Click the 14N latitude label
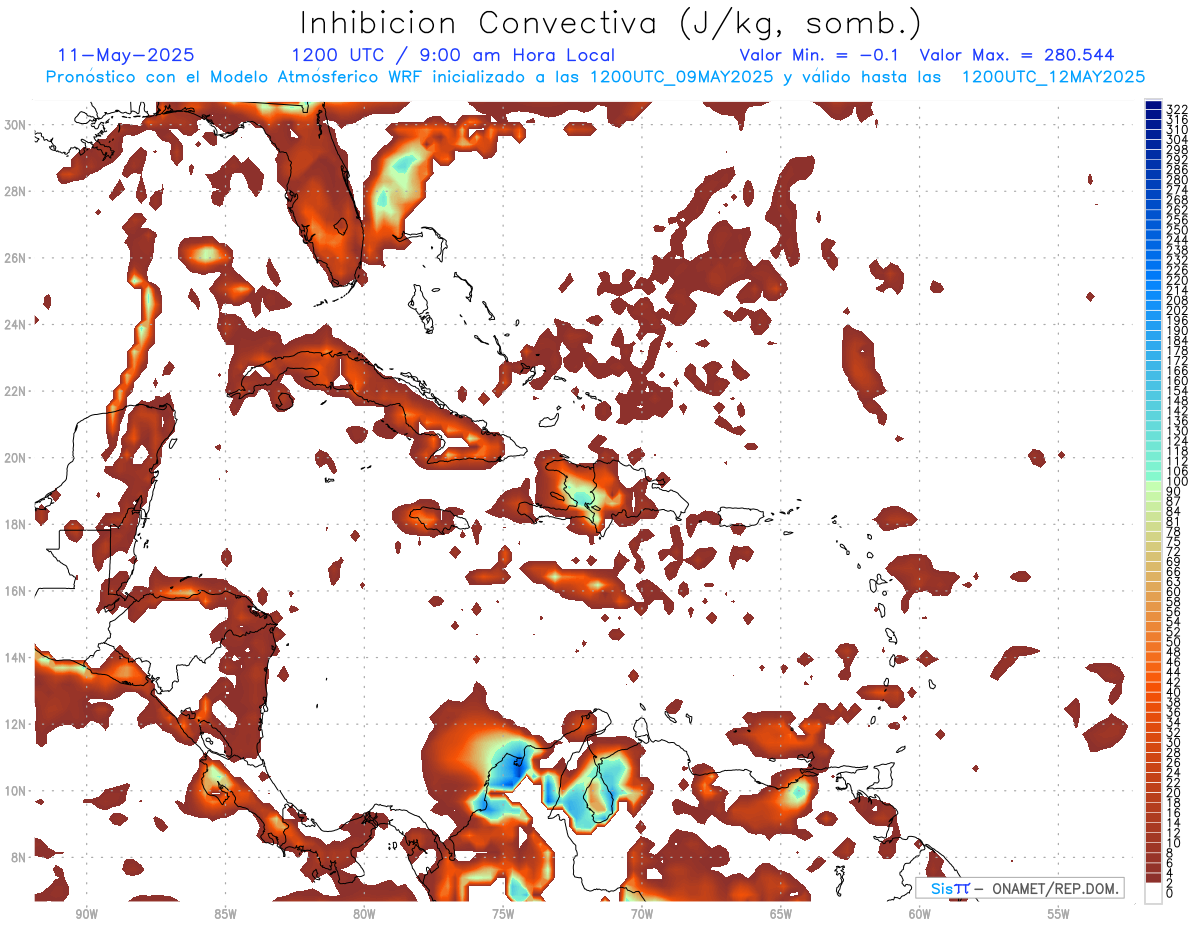The image size is (1200, 927). [17, 657]
